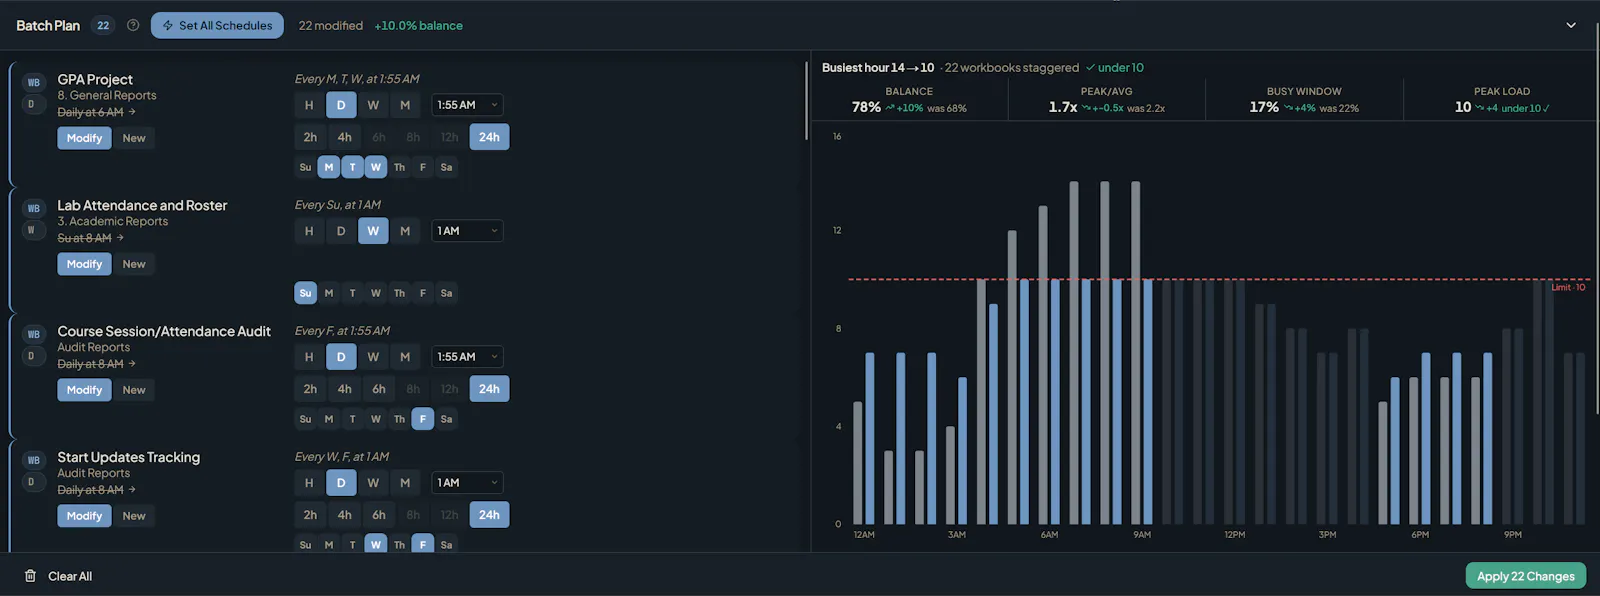Click Set All Schedules button
This screenshot has width=1600, height=596.
pos(217,25)
